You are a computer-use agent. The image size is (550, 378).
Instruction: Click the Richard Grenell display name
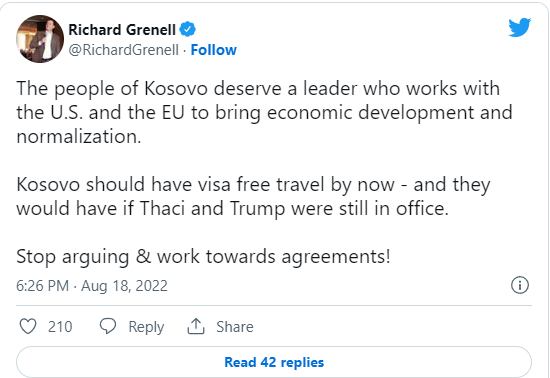[122, 30]
